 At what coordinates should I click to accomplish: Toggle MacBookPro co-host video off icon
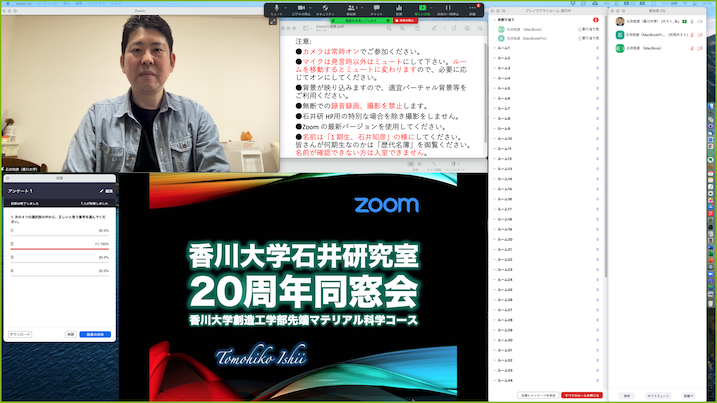pos(700,35)
